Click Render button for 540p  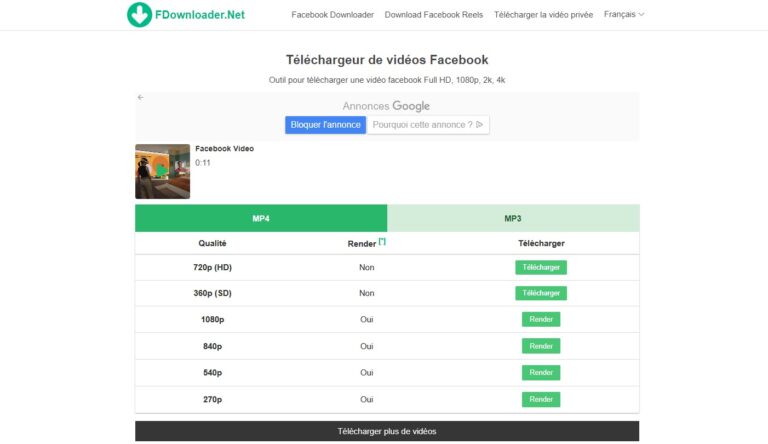point(541,372)
